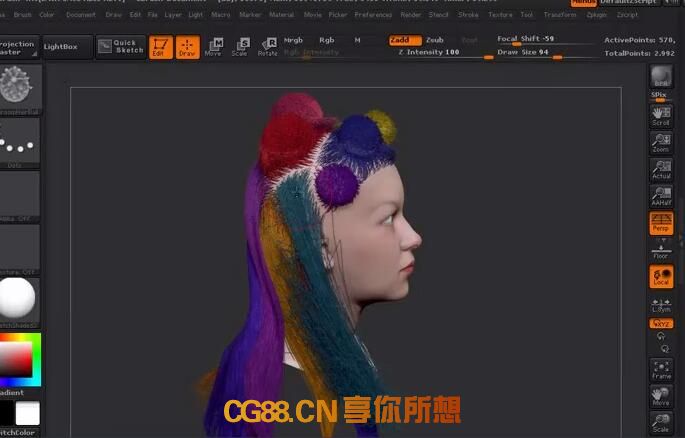The width and height of the screenshot is (685, 438).
Task: Open the Document menu
Action: pyautogui.click(x=81, y=15)
